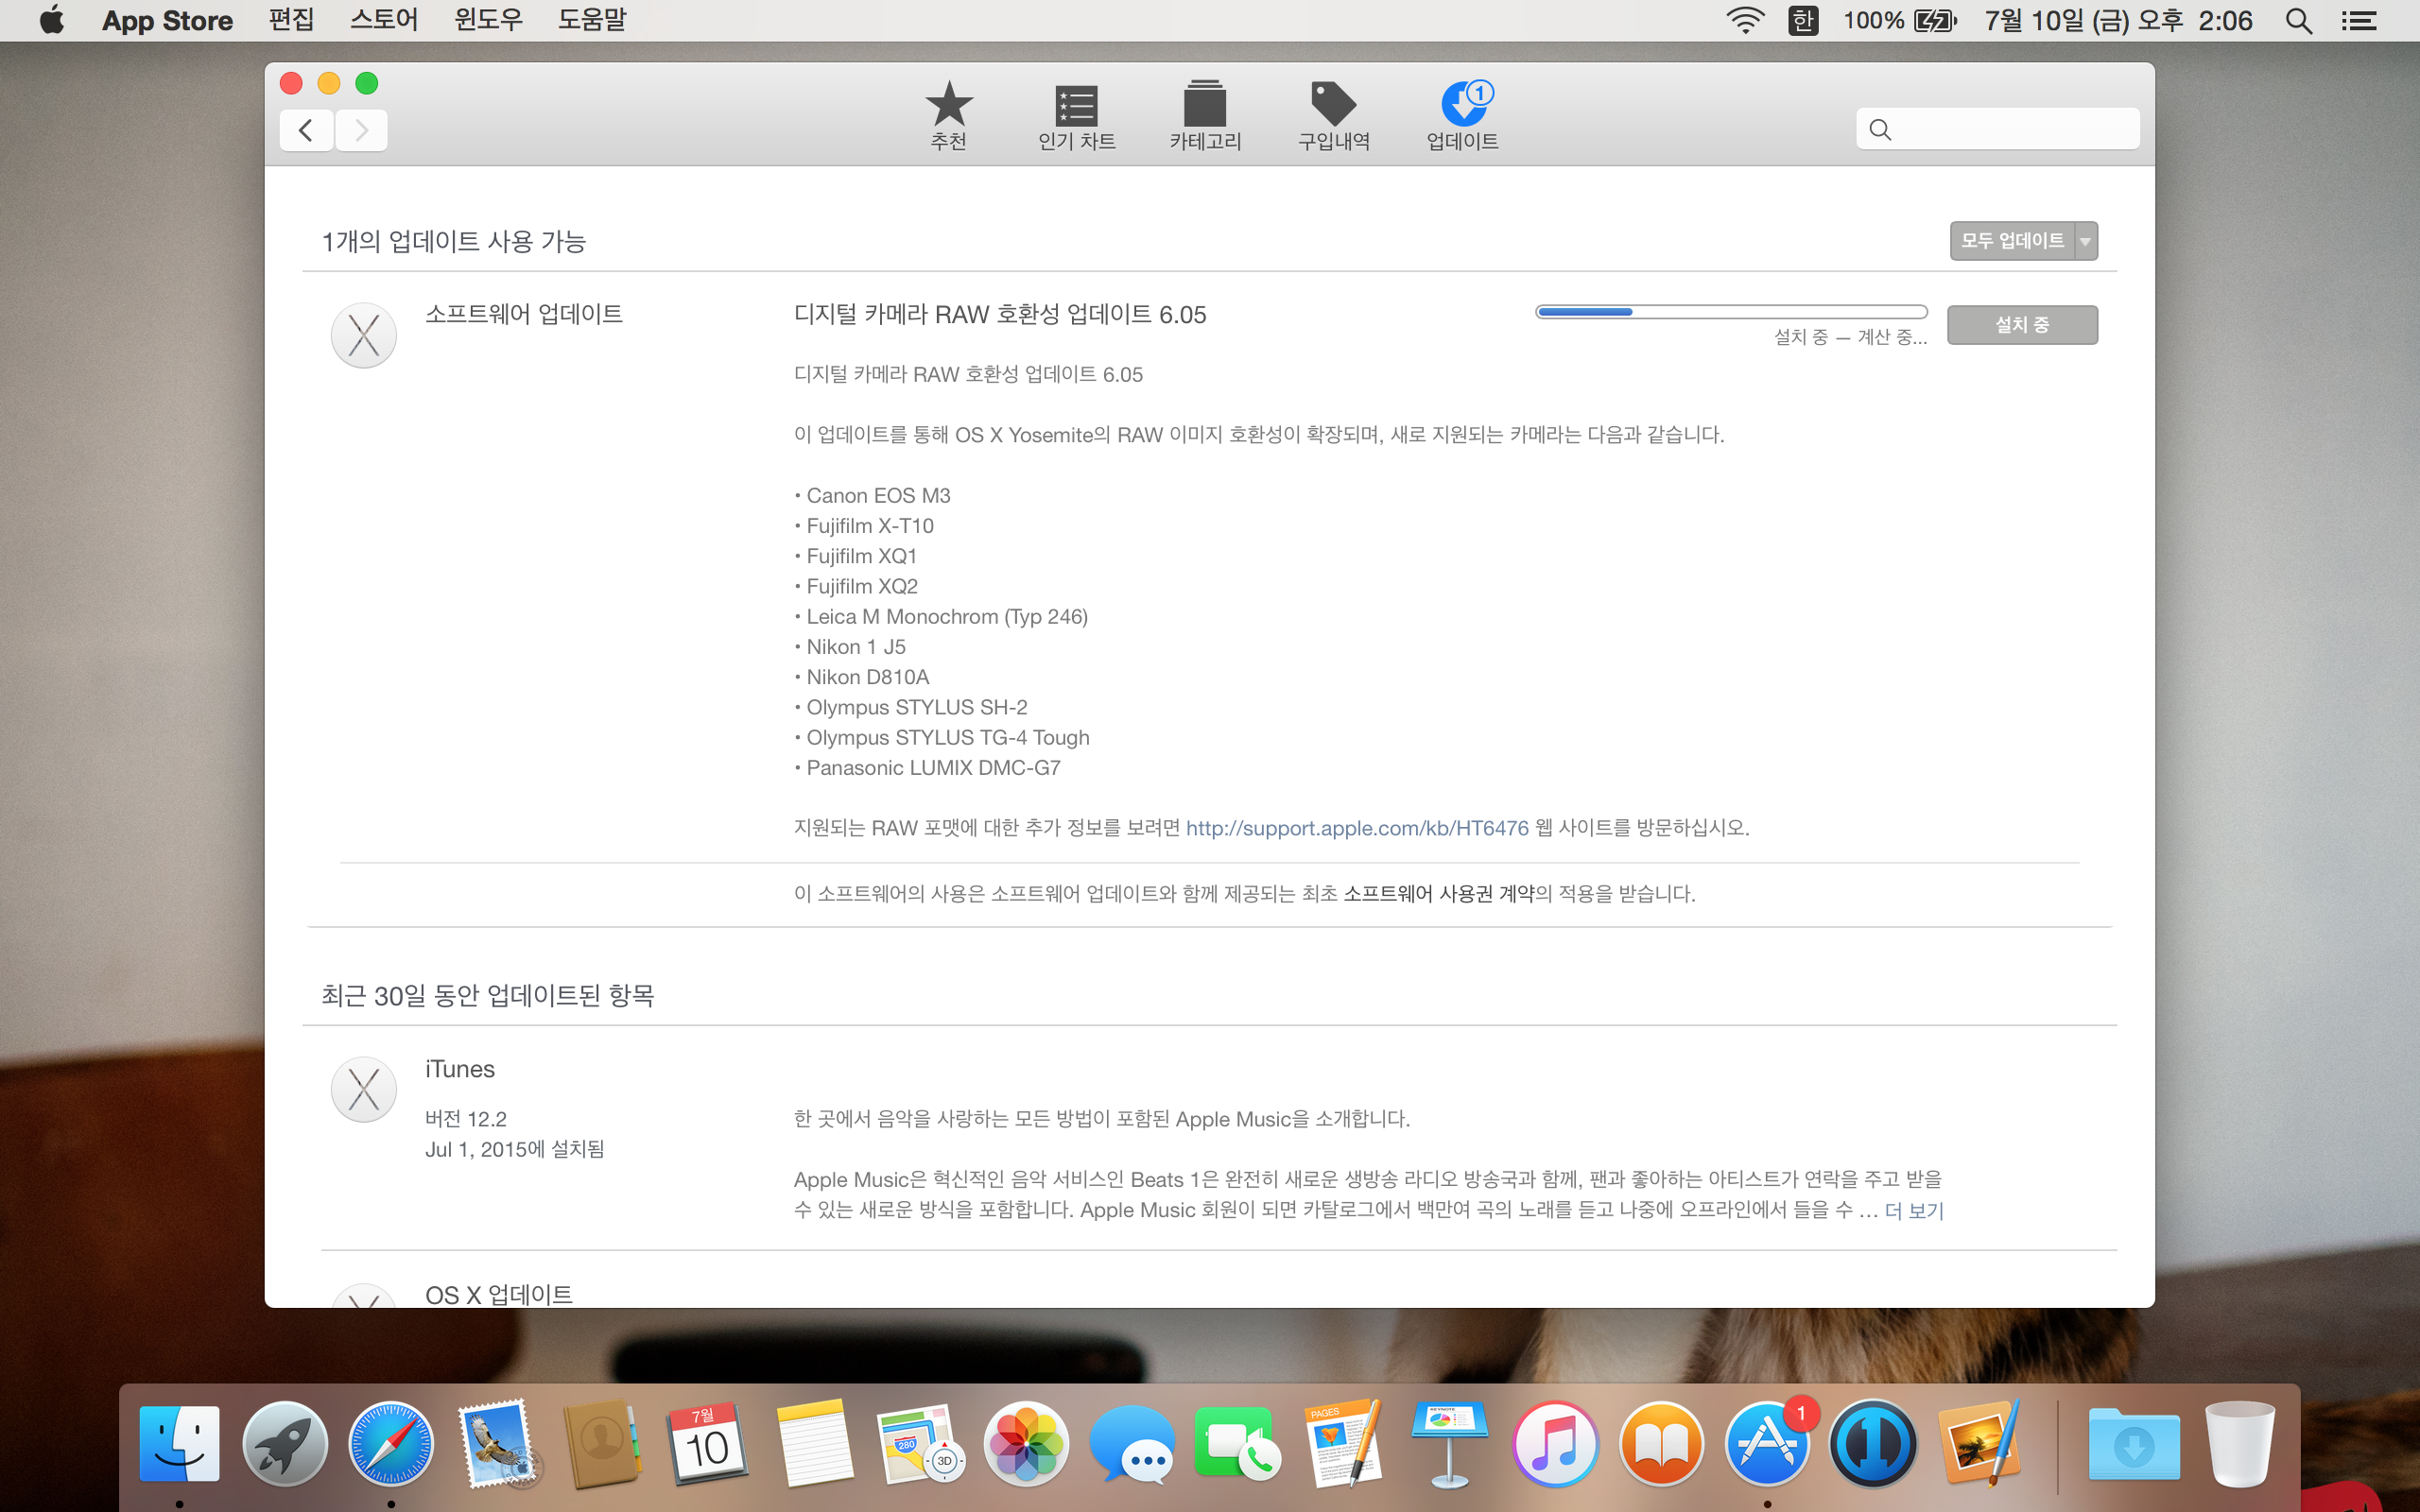The height and width of the screenshot is (1512, 2420).
Task: Click the back navigation arrow
Action: (x=306, y=130)
